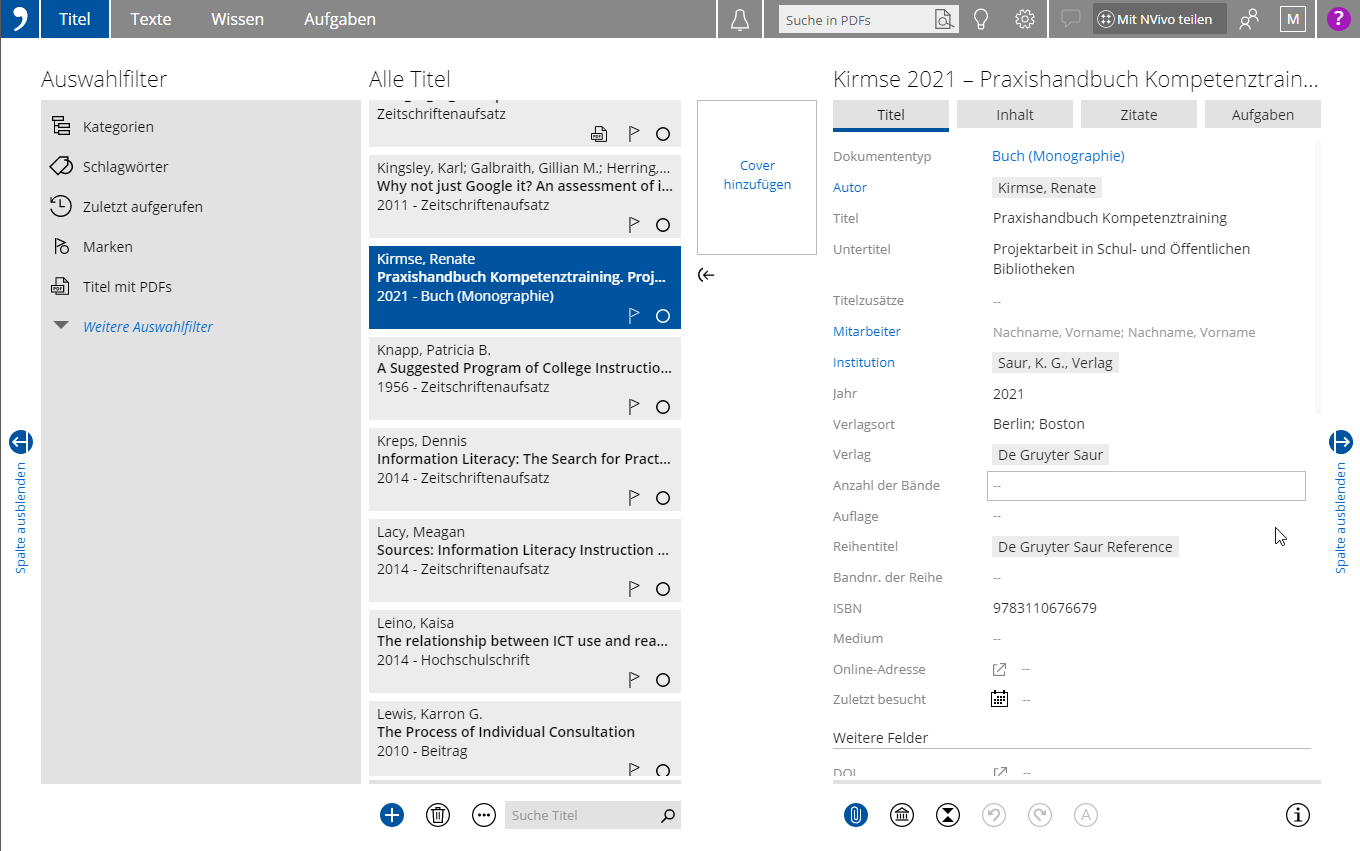The width and height of the screenshot is (1360, 851).
Task: Click the Autor field label link
Action: click(x=850, y=187)
